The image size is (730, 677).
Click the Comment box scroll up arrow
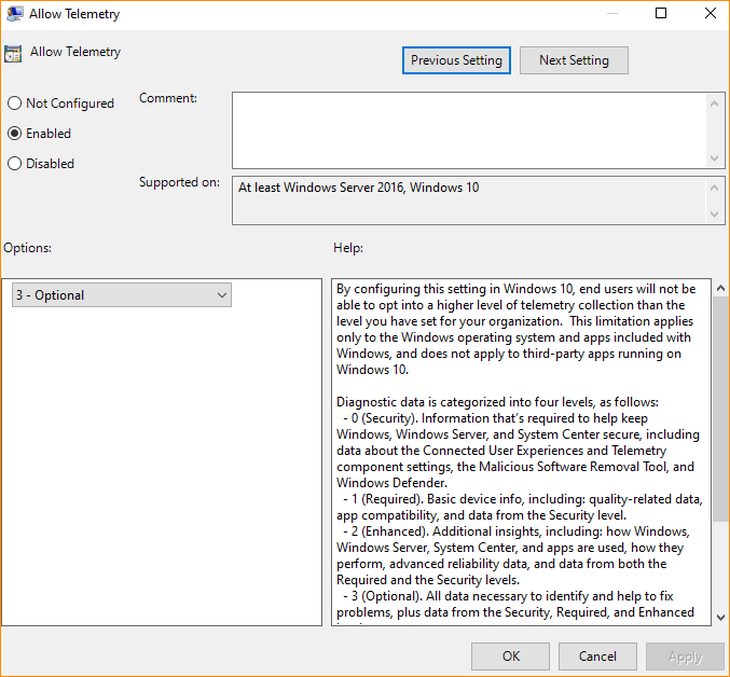tap(714, 103)
